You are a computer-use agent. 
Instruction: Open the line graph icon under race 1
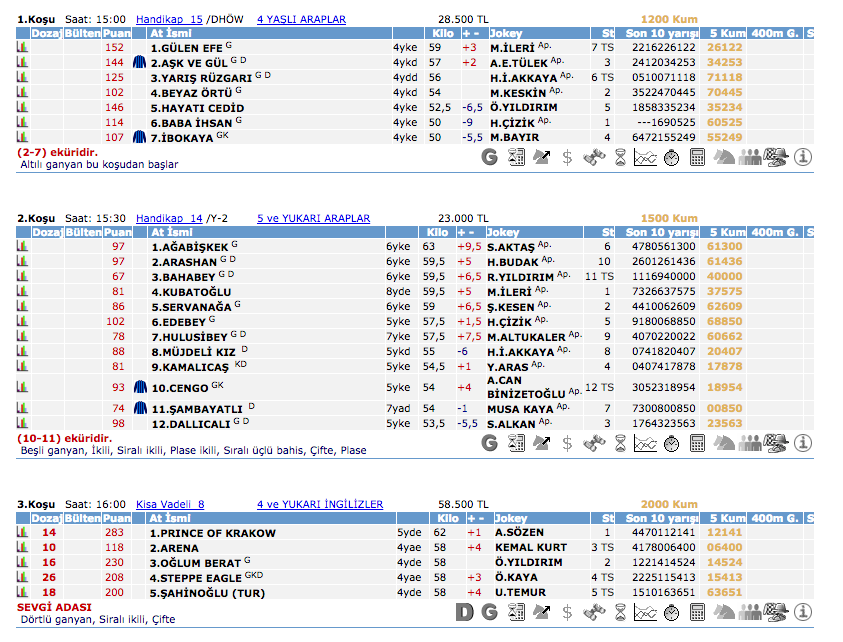[646, 157]
